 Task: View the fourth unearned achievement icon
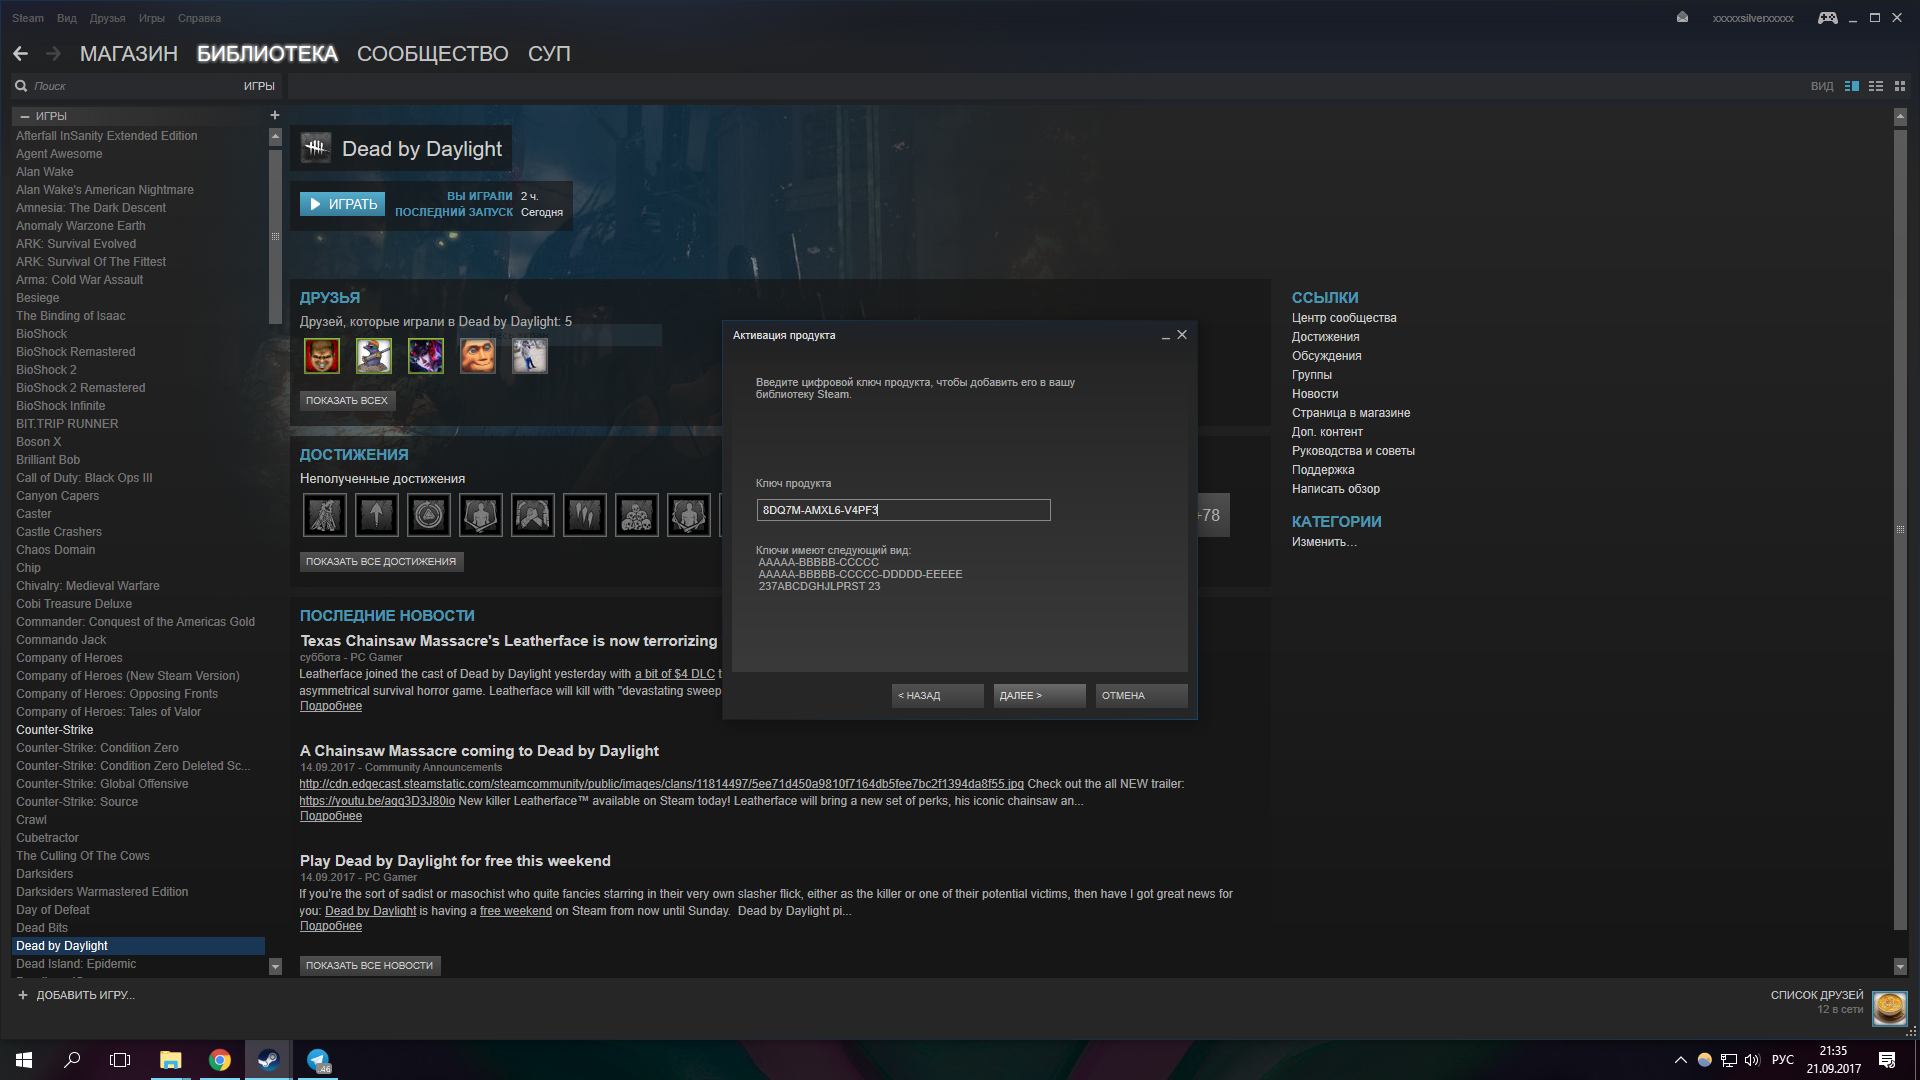pos(481,515)
